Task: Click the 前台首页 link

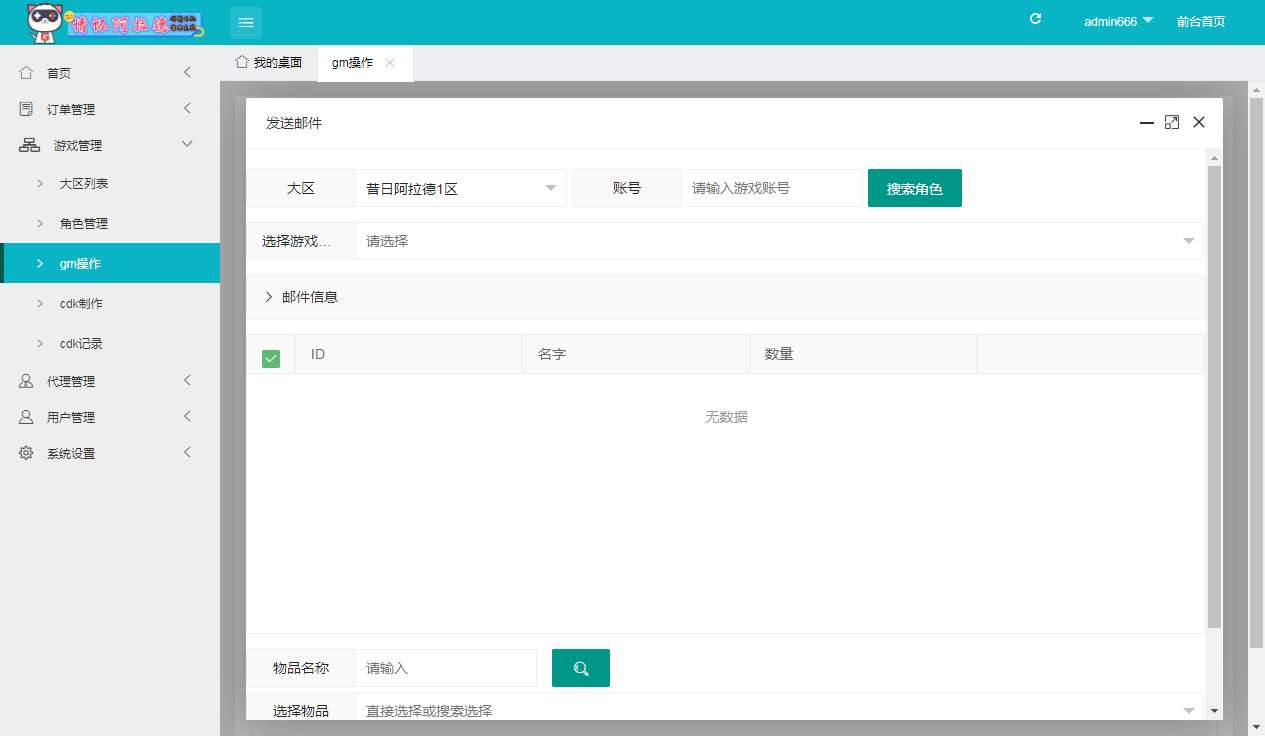Action: (1200, 21)
